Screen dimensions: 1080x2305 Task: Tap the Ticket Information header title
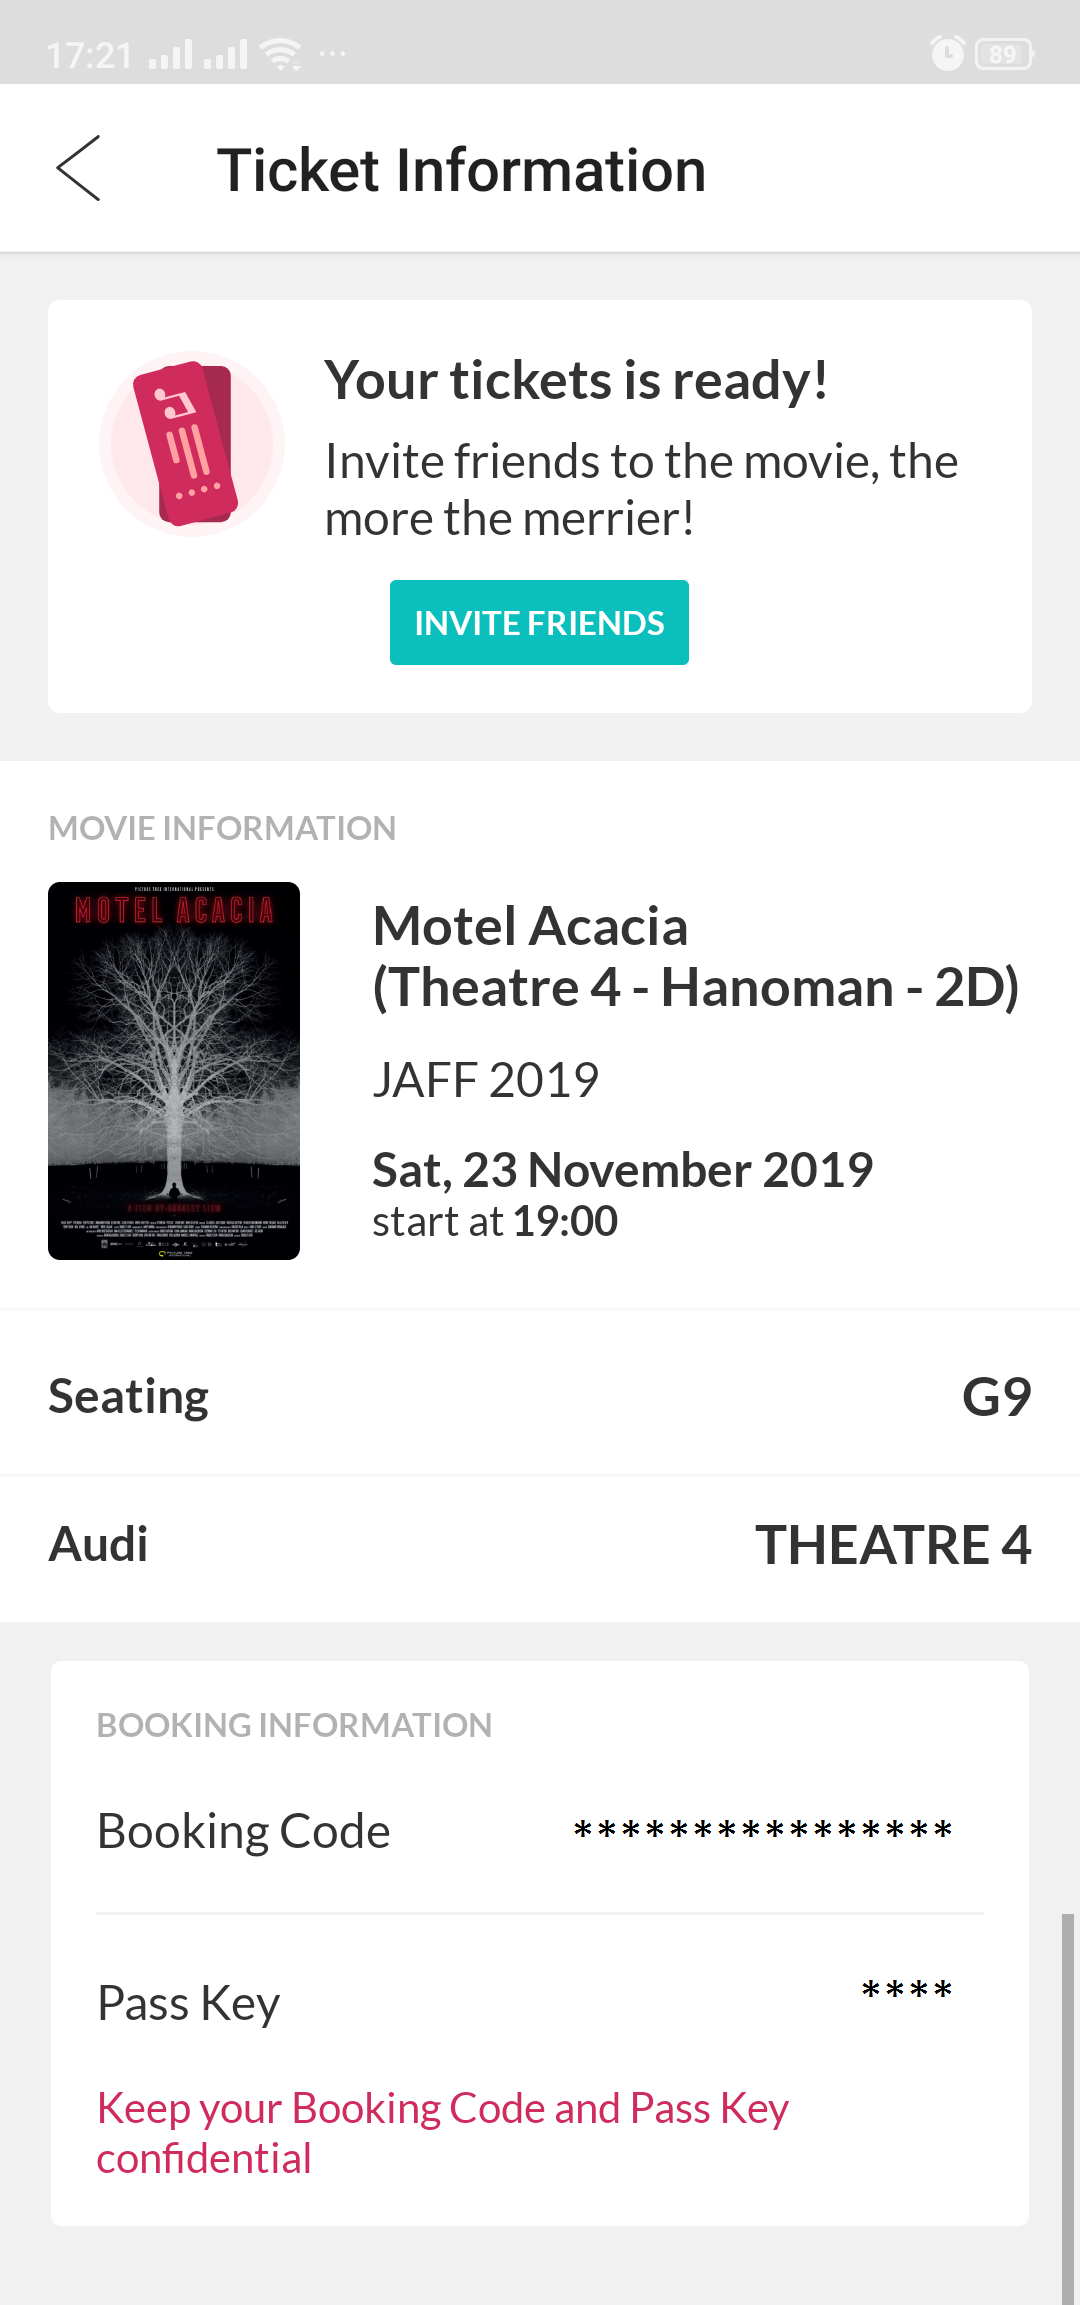click(x=461, y=170)
